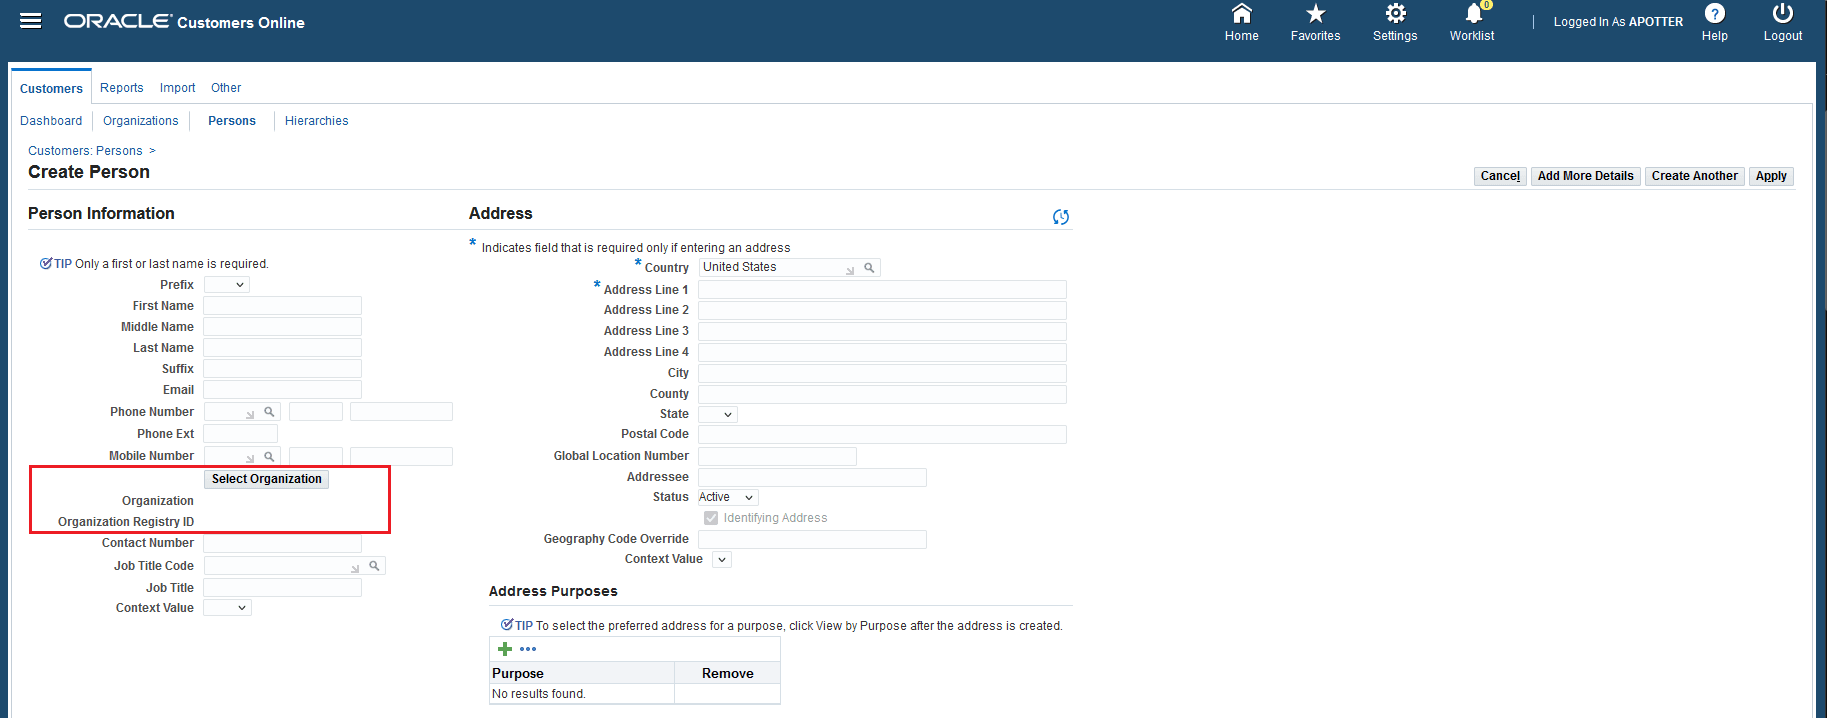This screenshot has width=1827, height=718.
Task: Click the Suffix field
Action: coord(283,369)
